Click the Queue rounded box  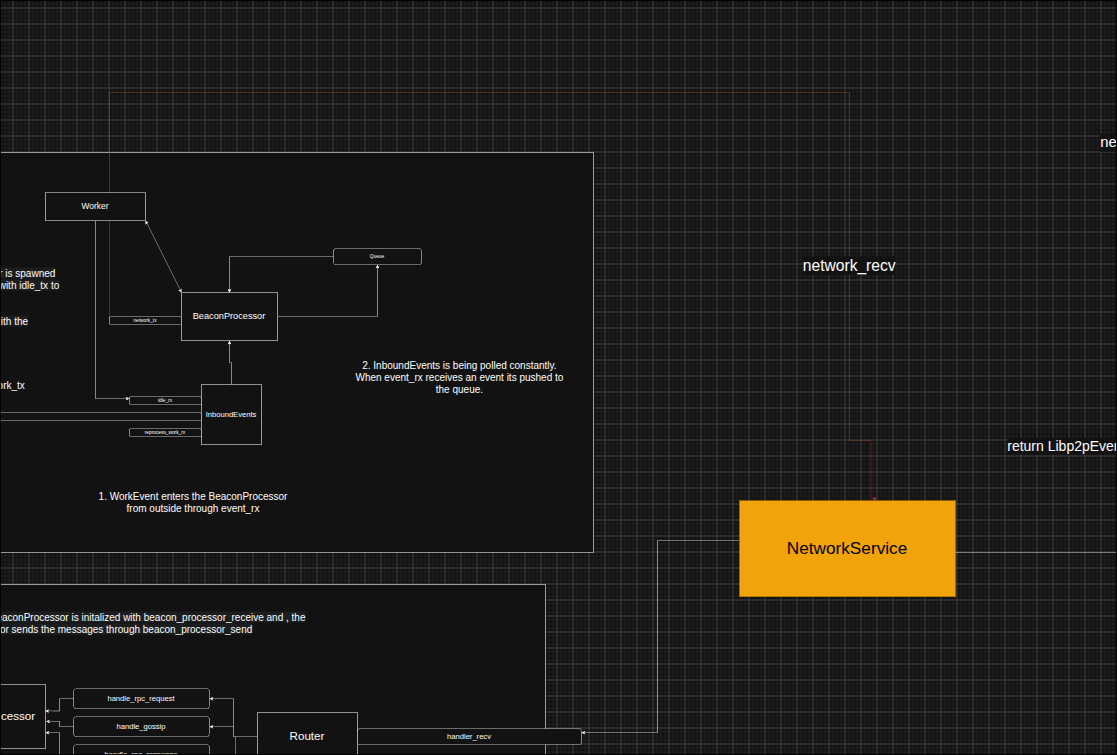pyautogui.click(x=378, y=256)
